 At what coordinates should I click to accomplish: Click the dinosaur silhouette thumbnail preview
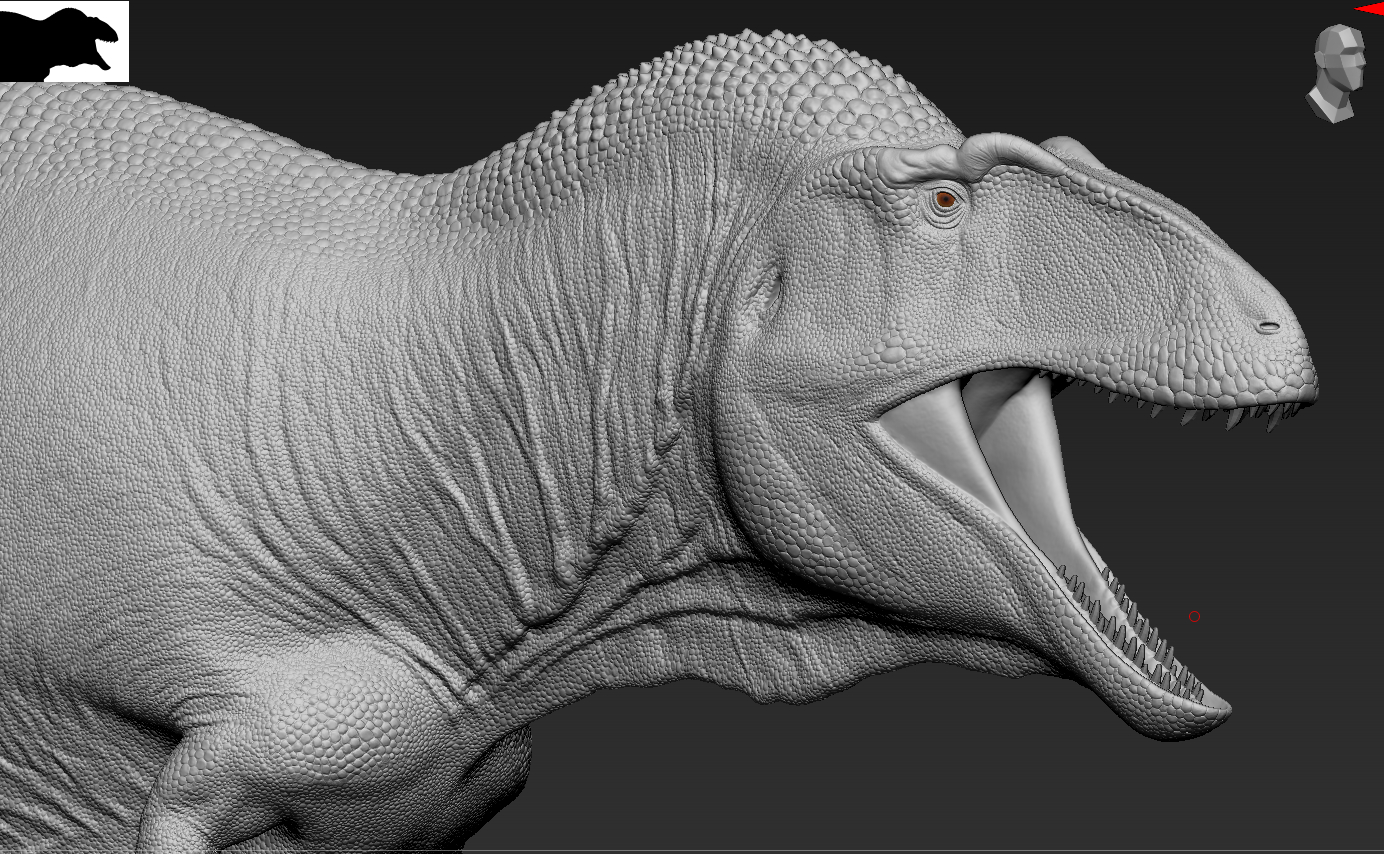pyautogui.click(x=64, y=41)
